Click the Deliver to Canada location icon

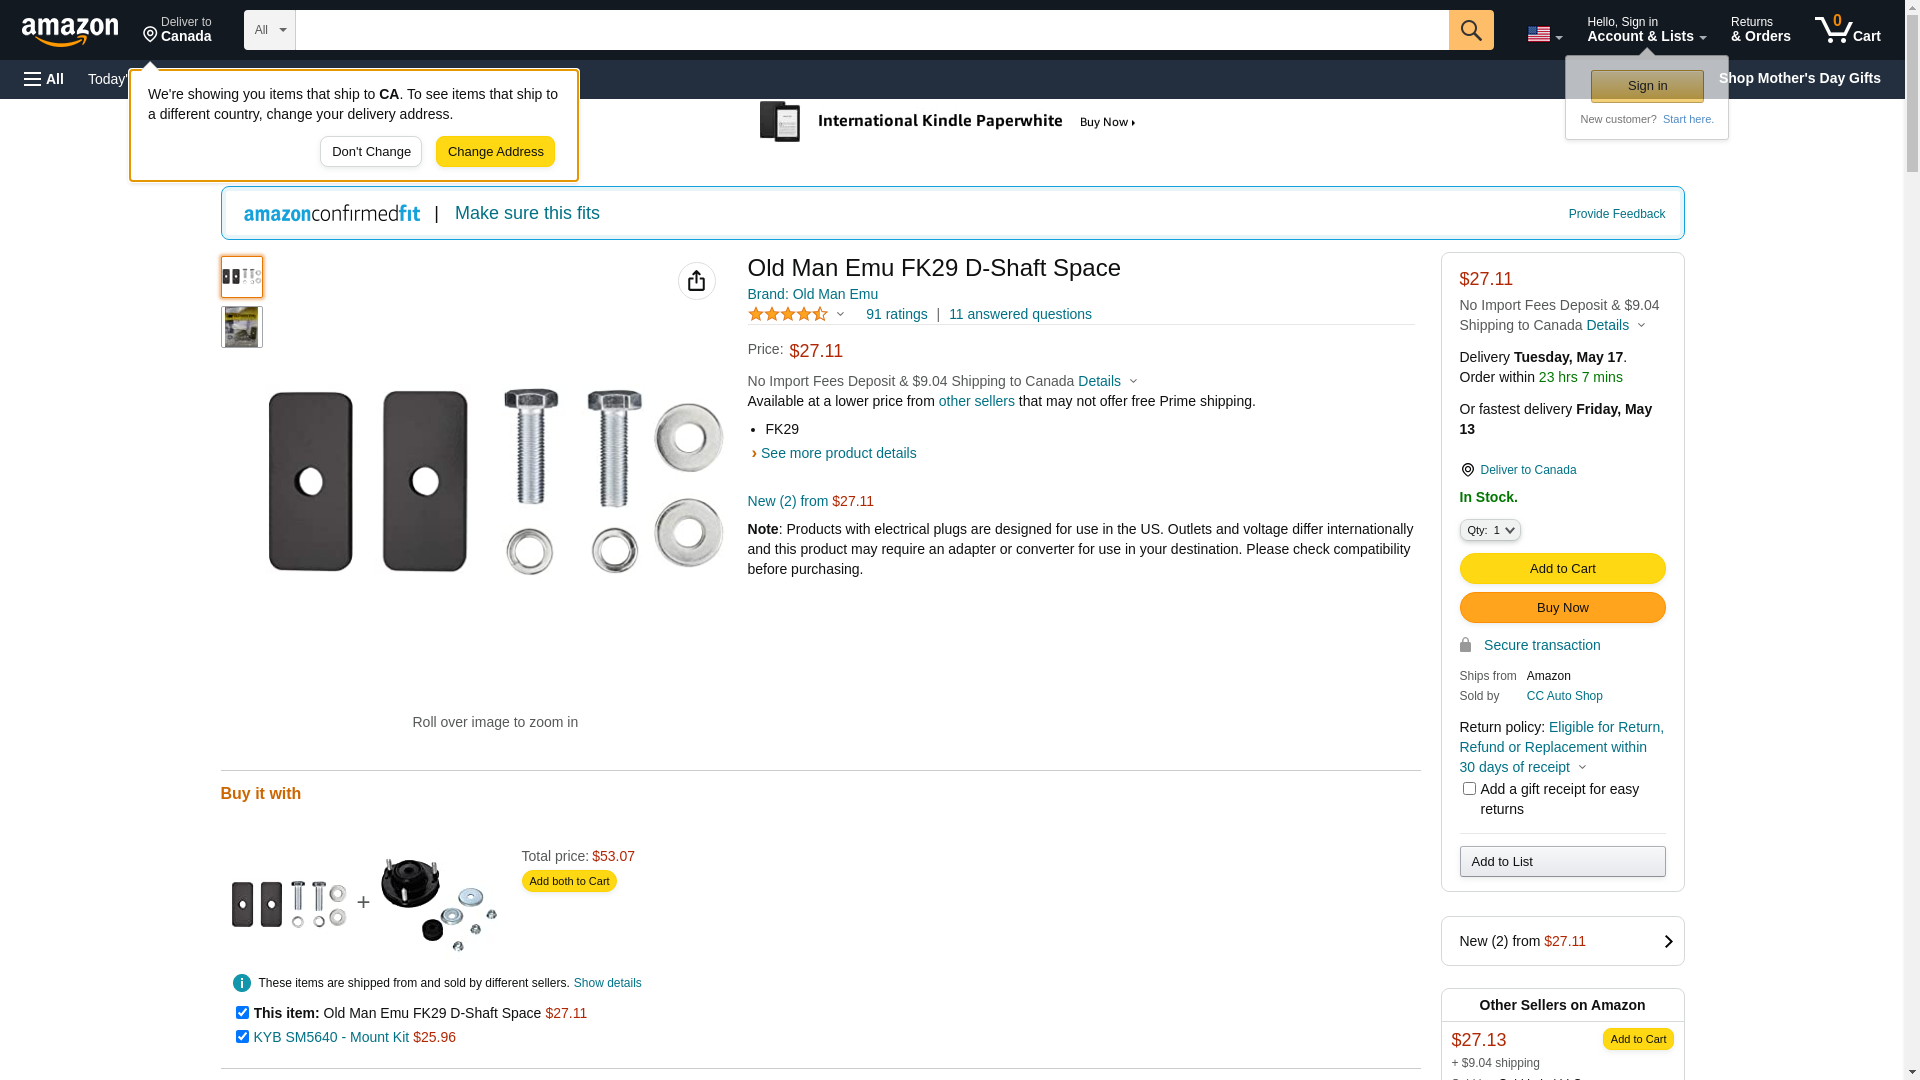point(1467,470)
